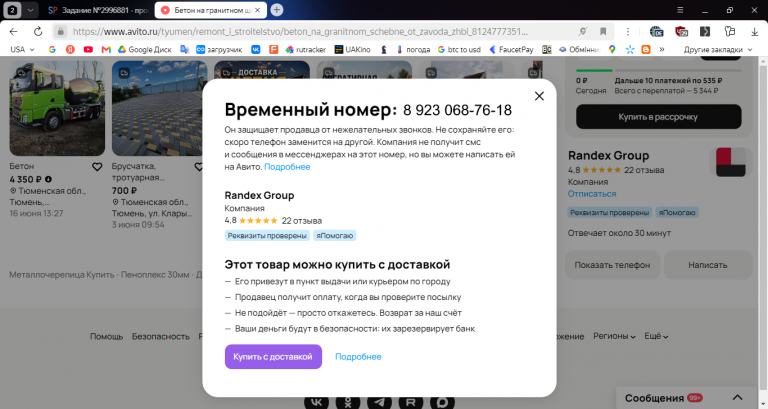Viewport: 768px width, 409px height.
Task: Open the Rutube footer icon
Action: click(410, 402)
